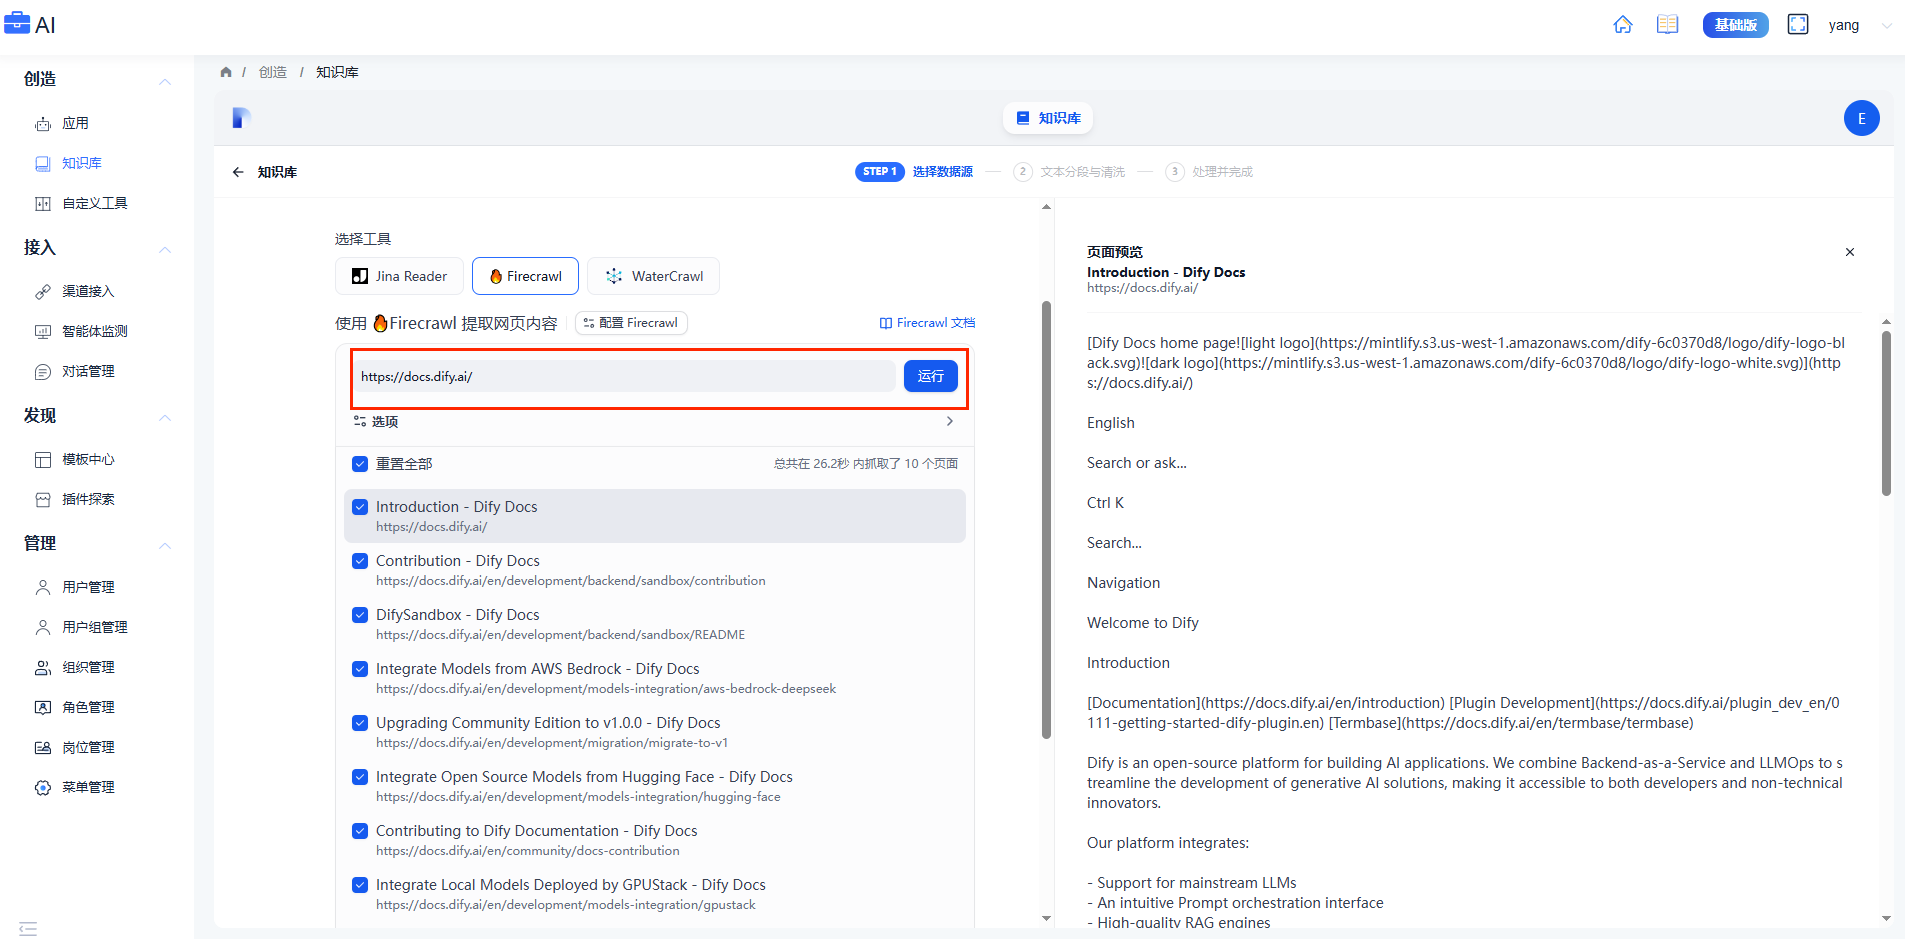
Task: Select the Jina Reader tool
Action: 399,276
